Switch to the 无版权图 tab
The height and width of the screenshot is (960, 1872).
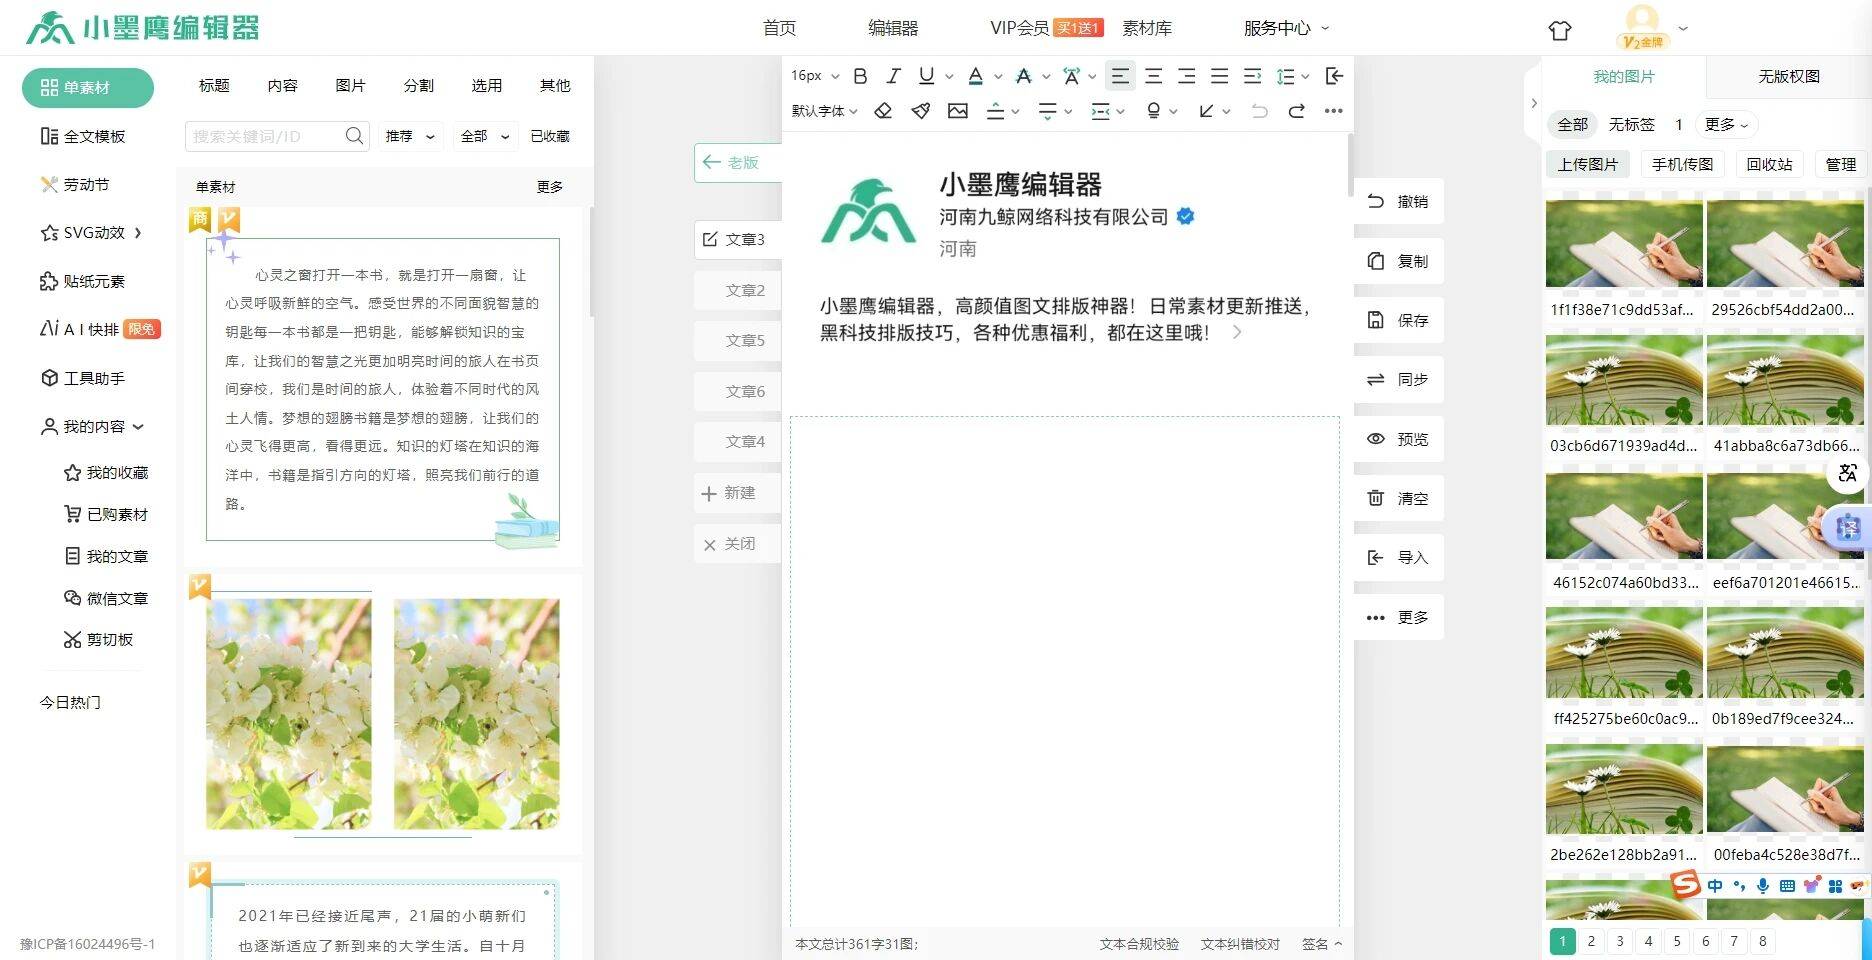pos(1788,77)
